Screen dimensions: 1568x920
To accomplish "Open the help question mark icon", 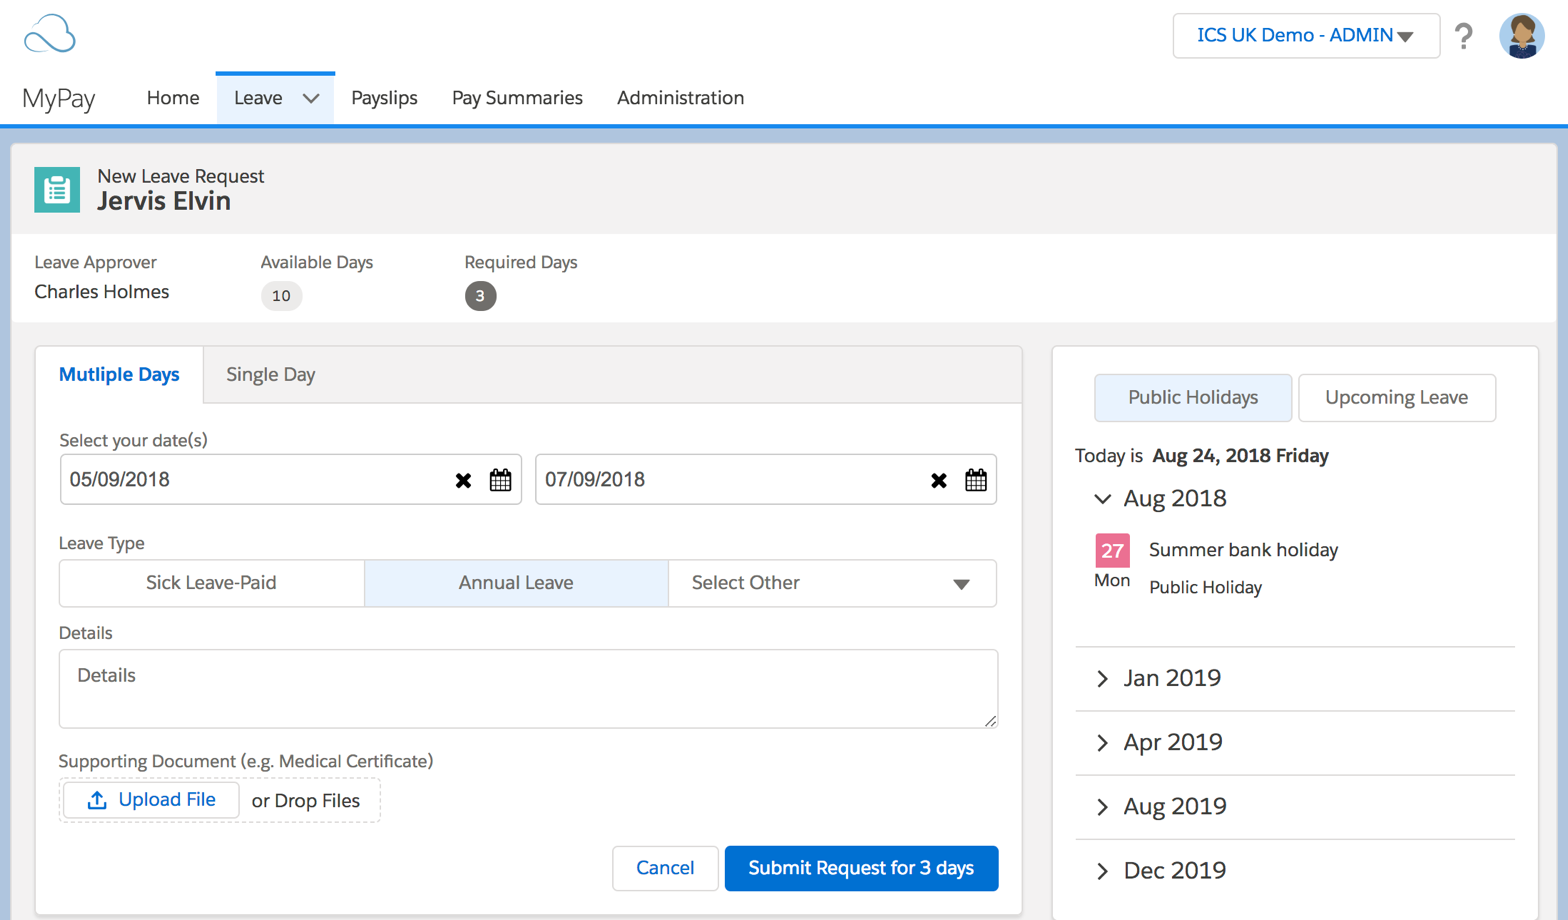I will point(1464,36).
